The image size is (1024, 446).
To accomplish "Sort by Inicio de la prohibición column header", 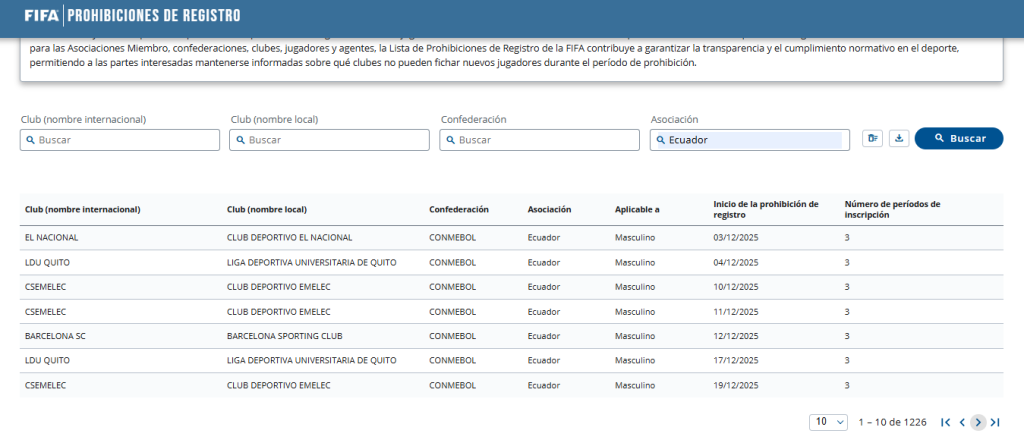I will 765,210.
